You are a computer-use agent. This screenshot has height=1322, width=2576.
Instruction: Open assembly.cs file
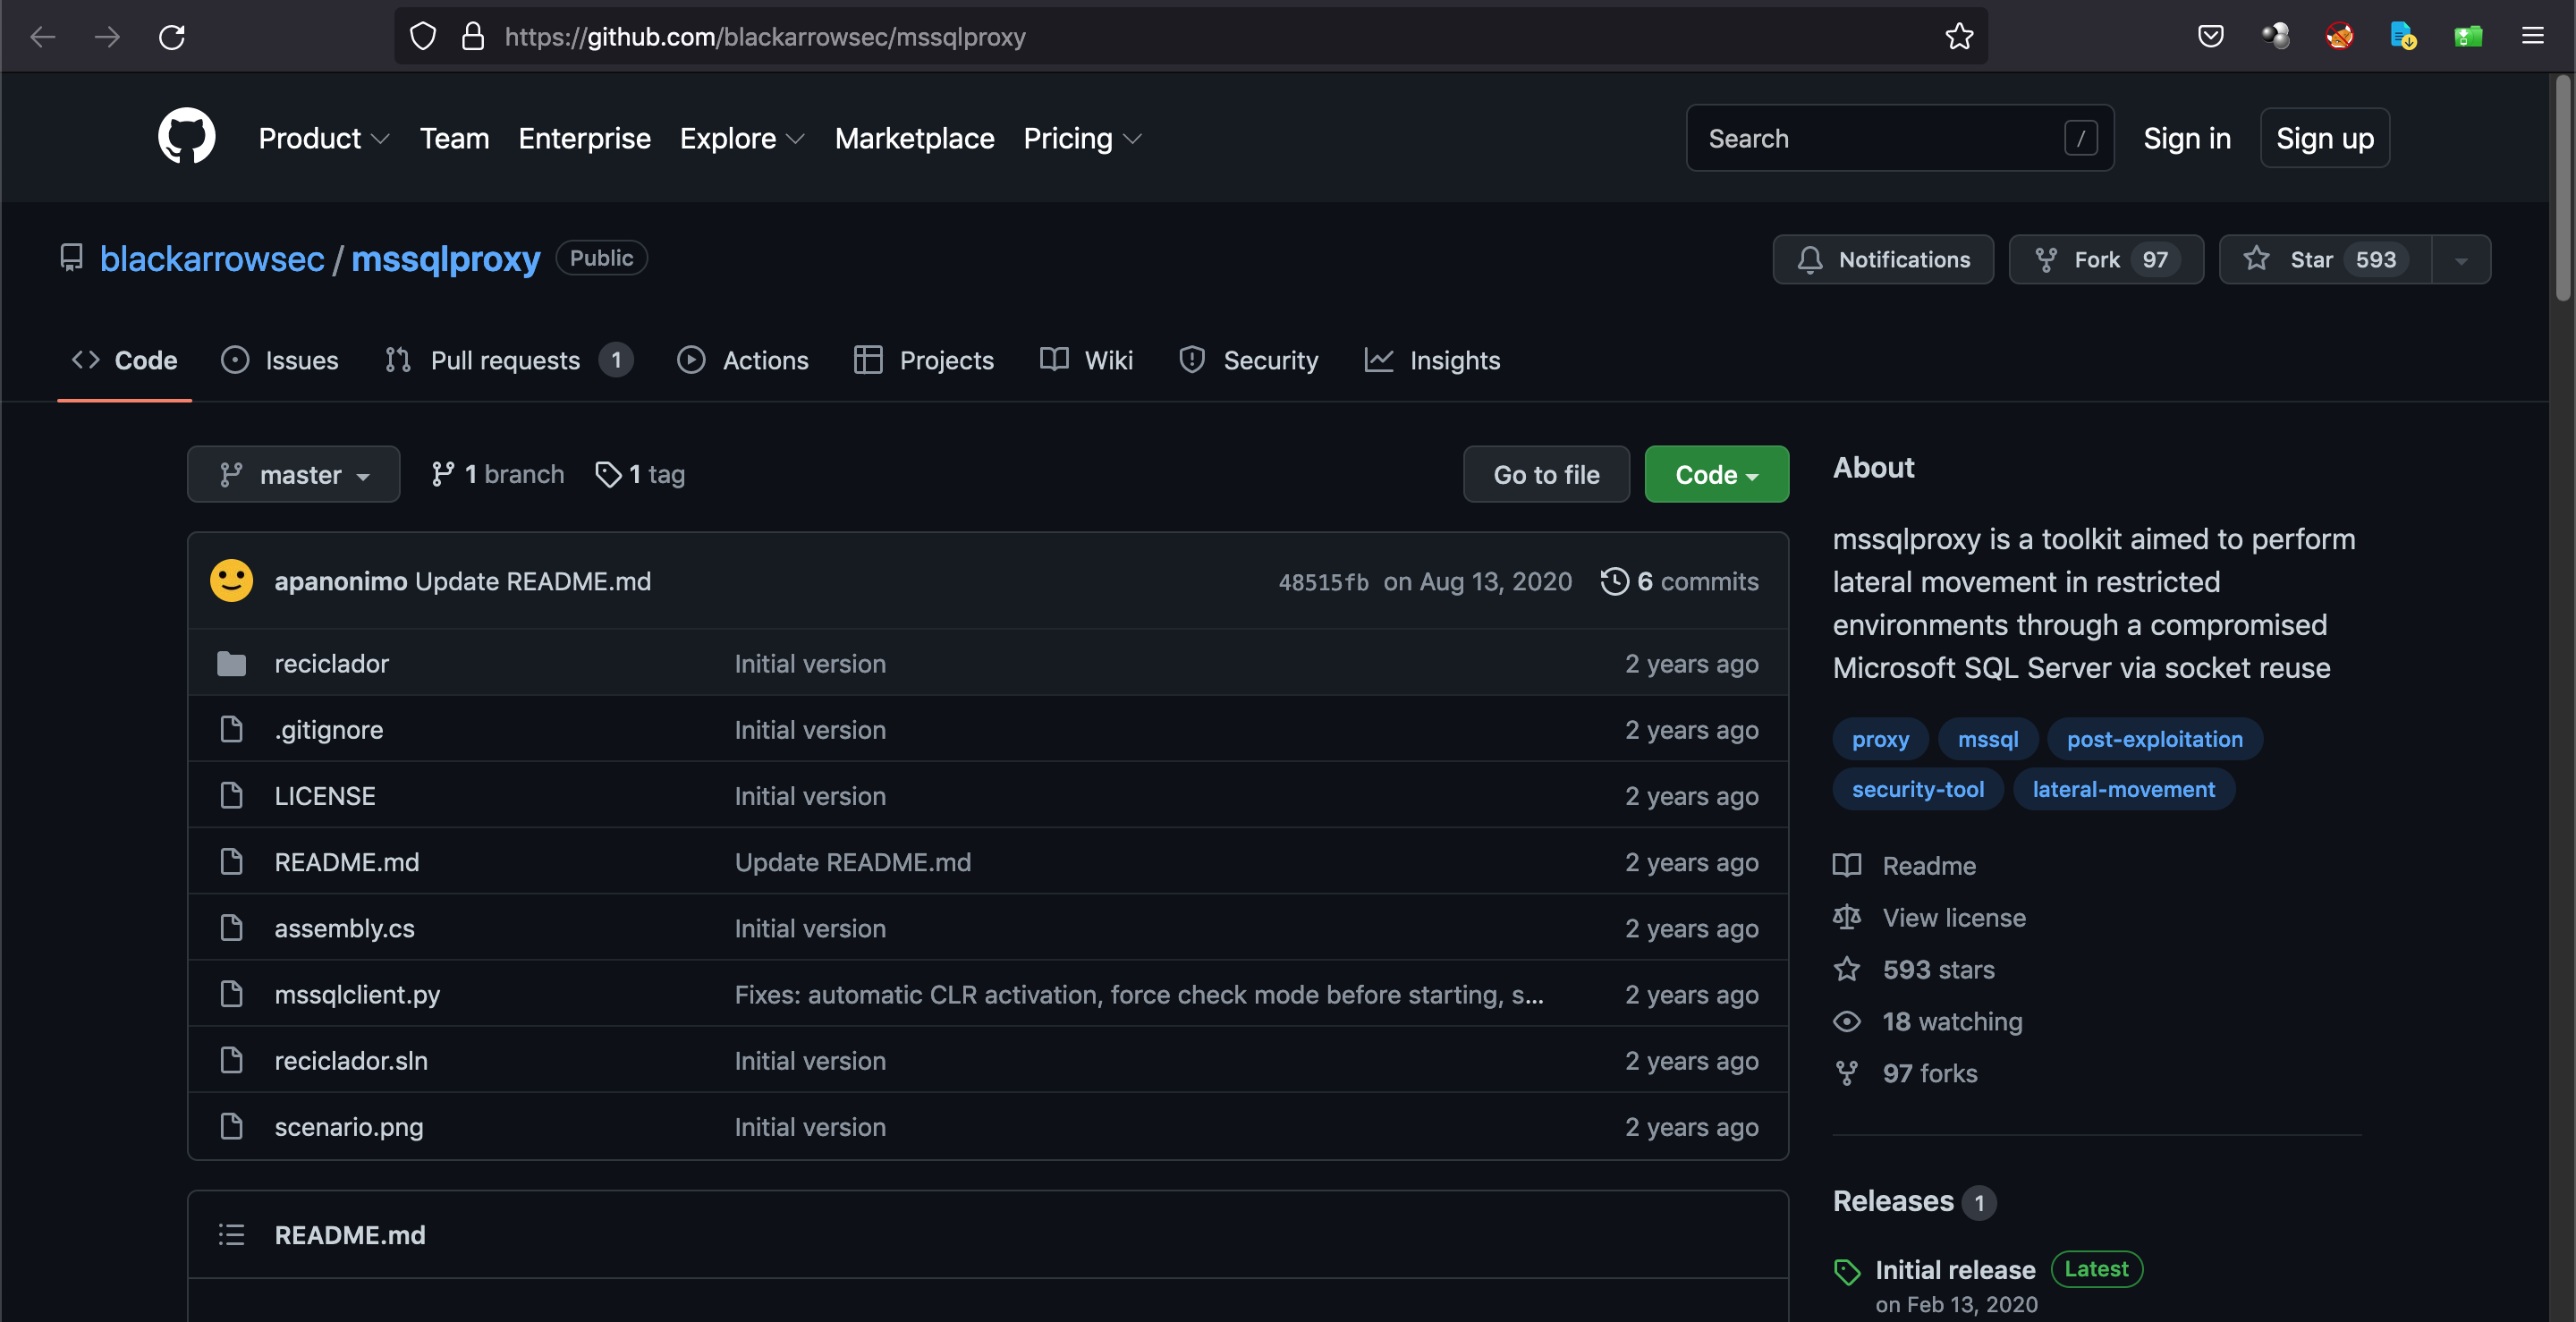point(344,928)
